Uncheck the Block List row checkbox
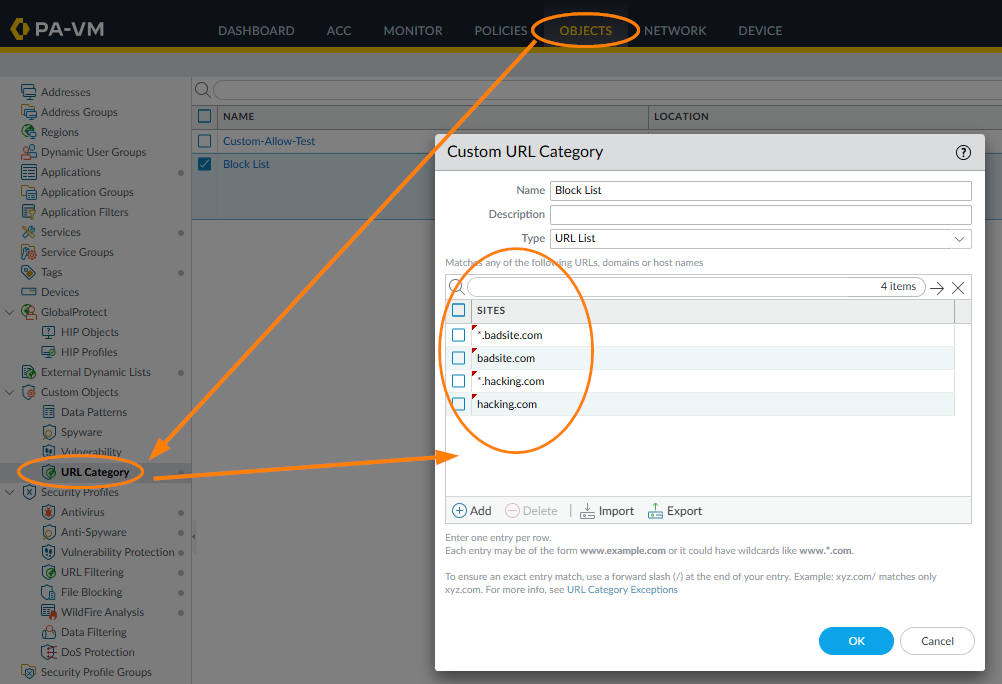1002x684 pixels. click(204, 164)
